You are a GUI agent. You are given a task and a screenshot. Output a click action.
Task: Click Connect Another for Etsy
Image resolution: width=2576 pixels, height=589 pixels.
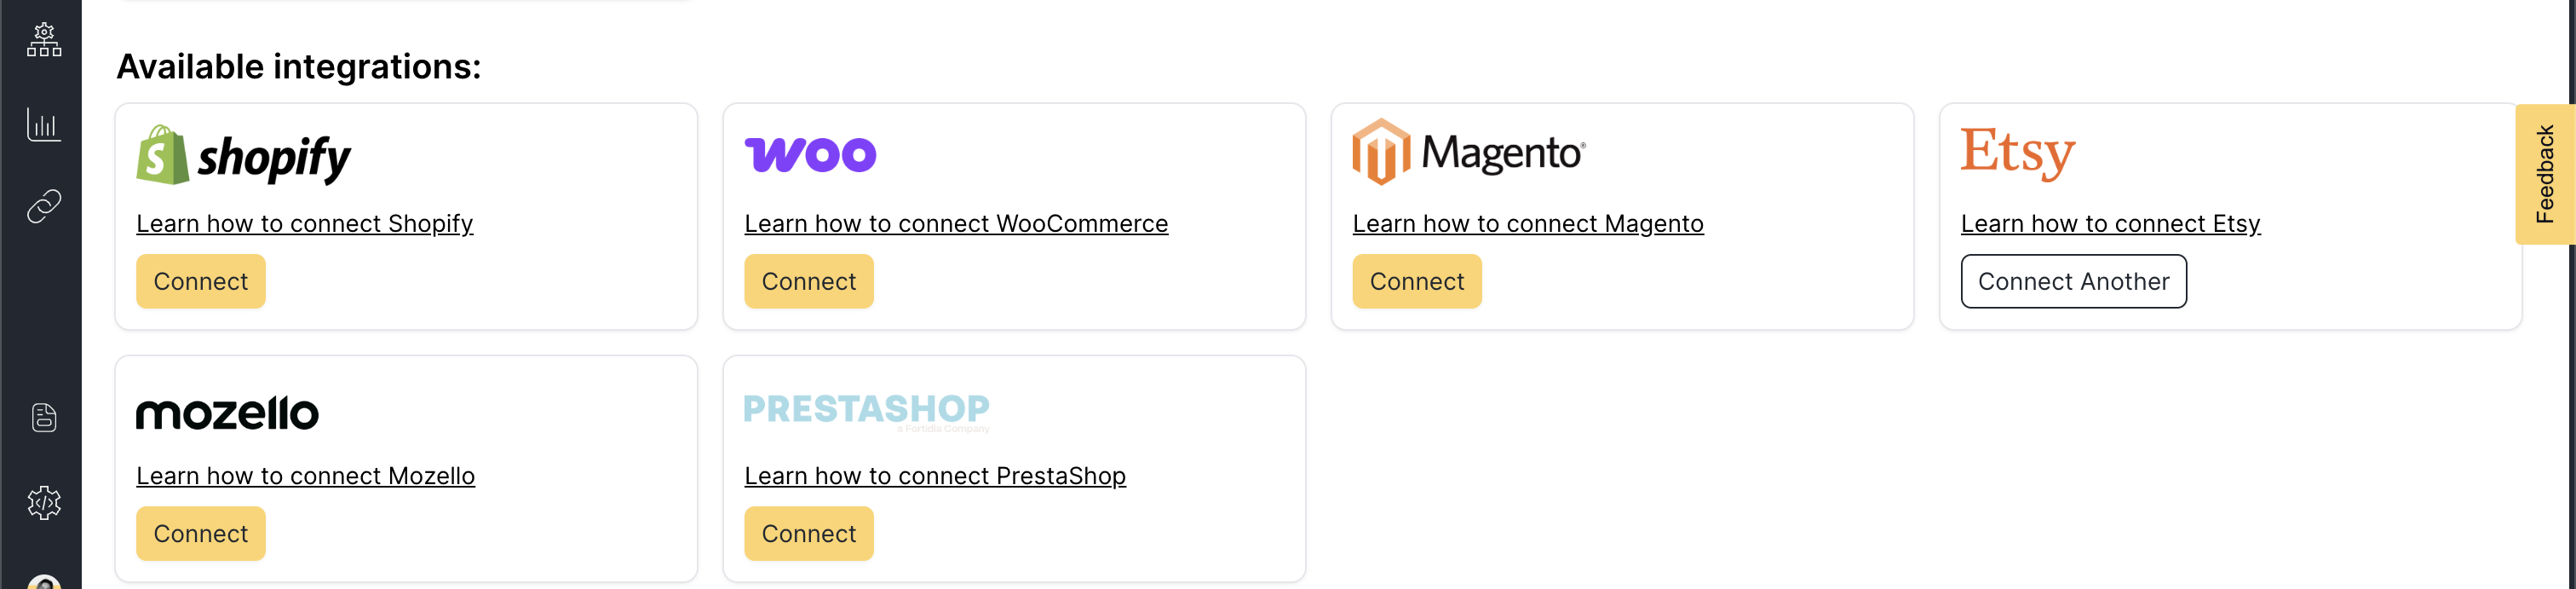coord(2074,281)
